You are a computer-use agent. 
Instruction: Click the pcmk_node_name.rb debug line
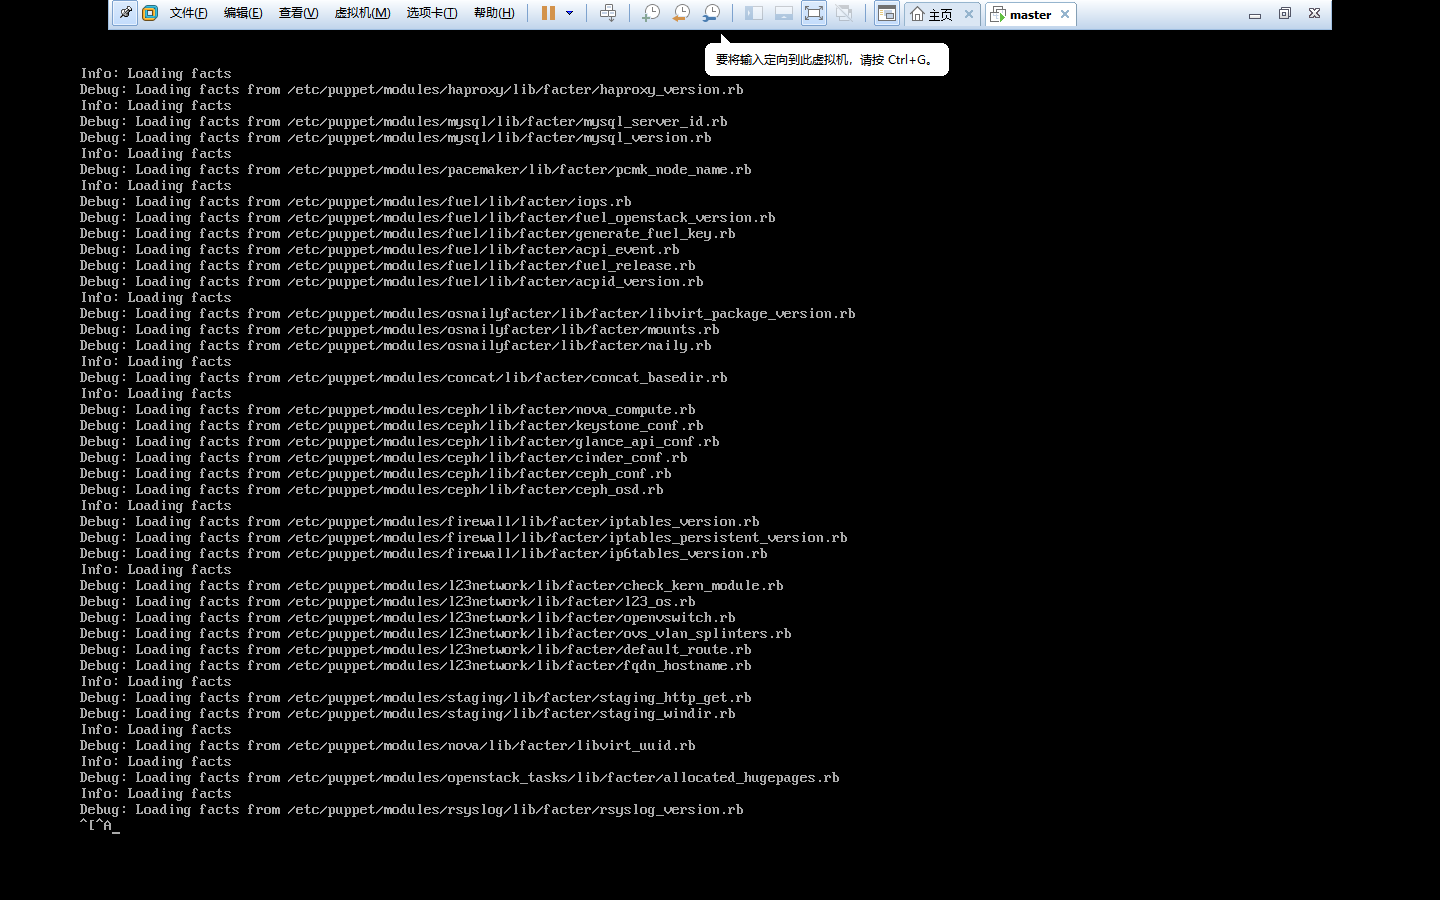pos(416,170)
